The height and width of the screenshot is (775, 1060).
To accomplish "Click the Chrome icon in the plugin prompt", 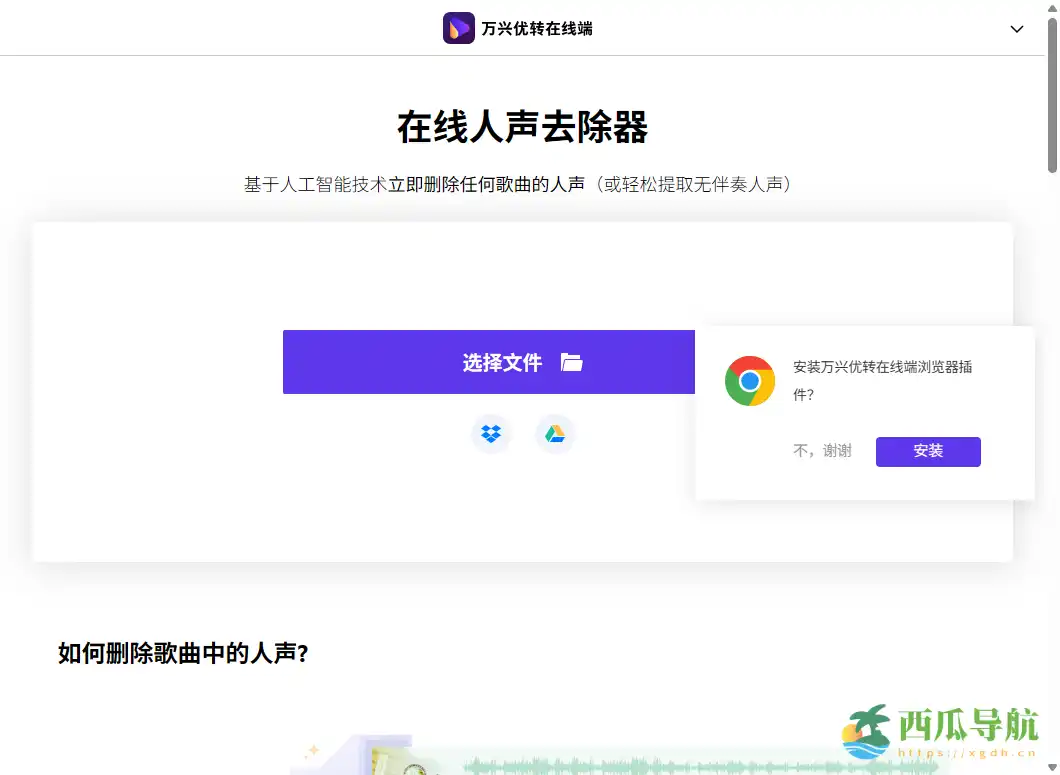I will 750,381.
